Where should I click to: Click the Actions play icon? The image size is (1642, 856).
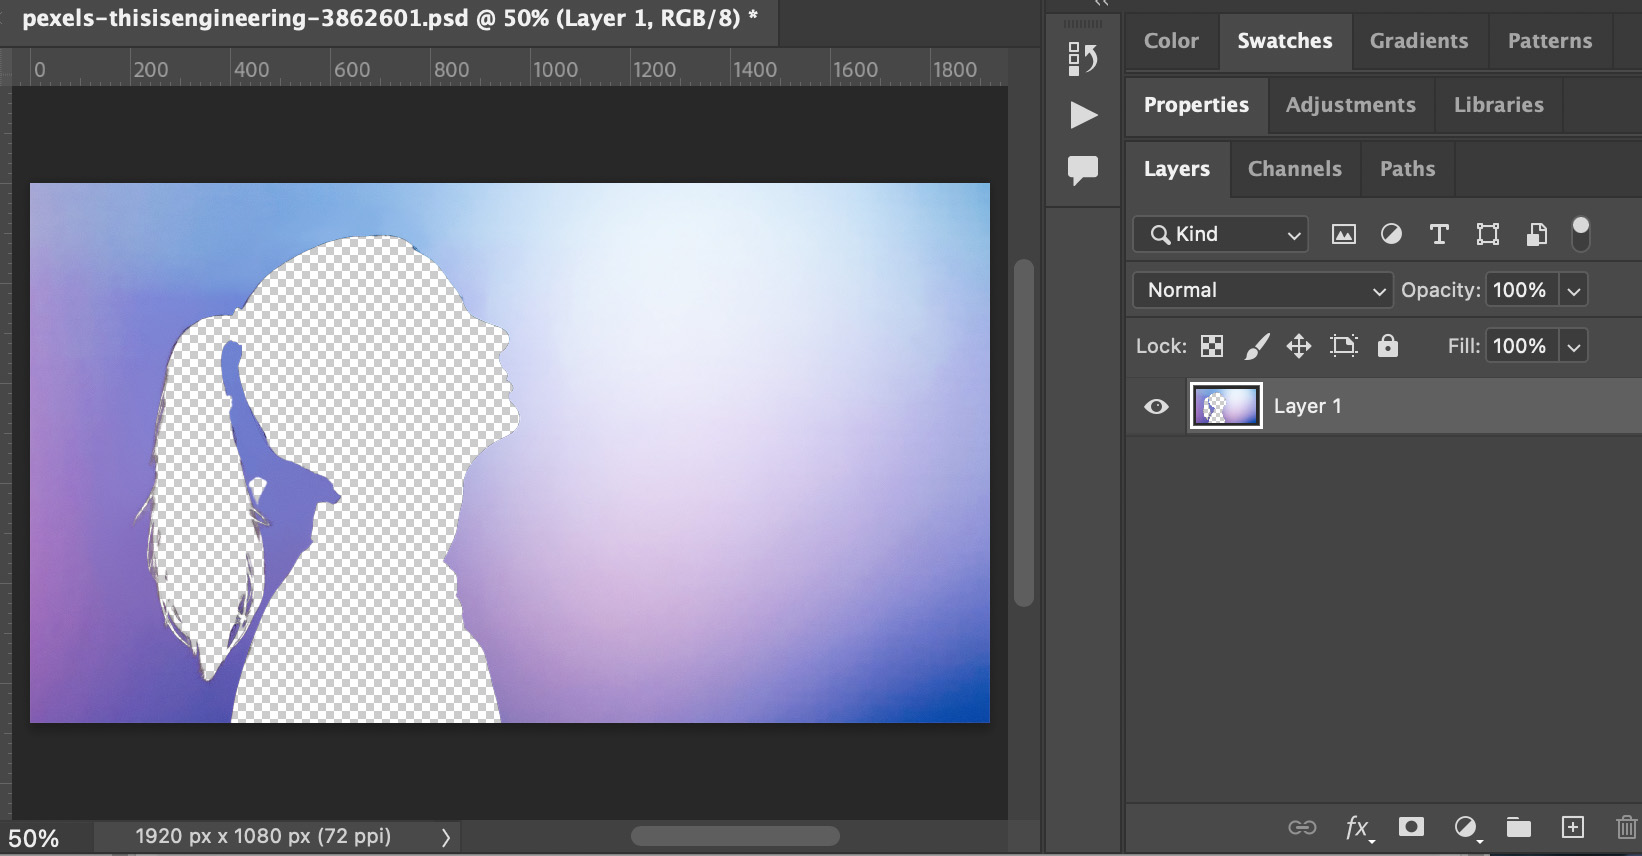pos(1083,115)
